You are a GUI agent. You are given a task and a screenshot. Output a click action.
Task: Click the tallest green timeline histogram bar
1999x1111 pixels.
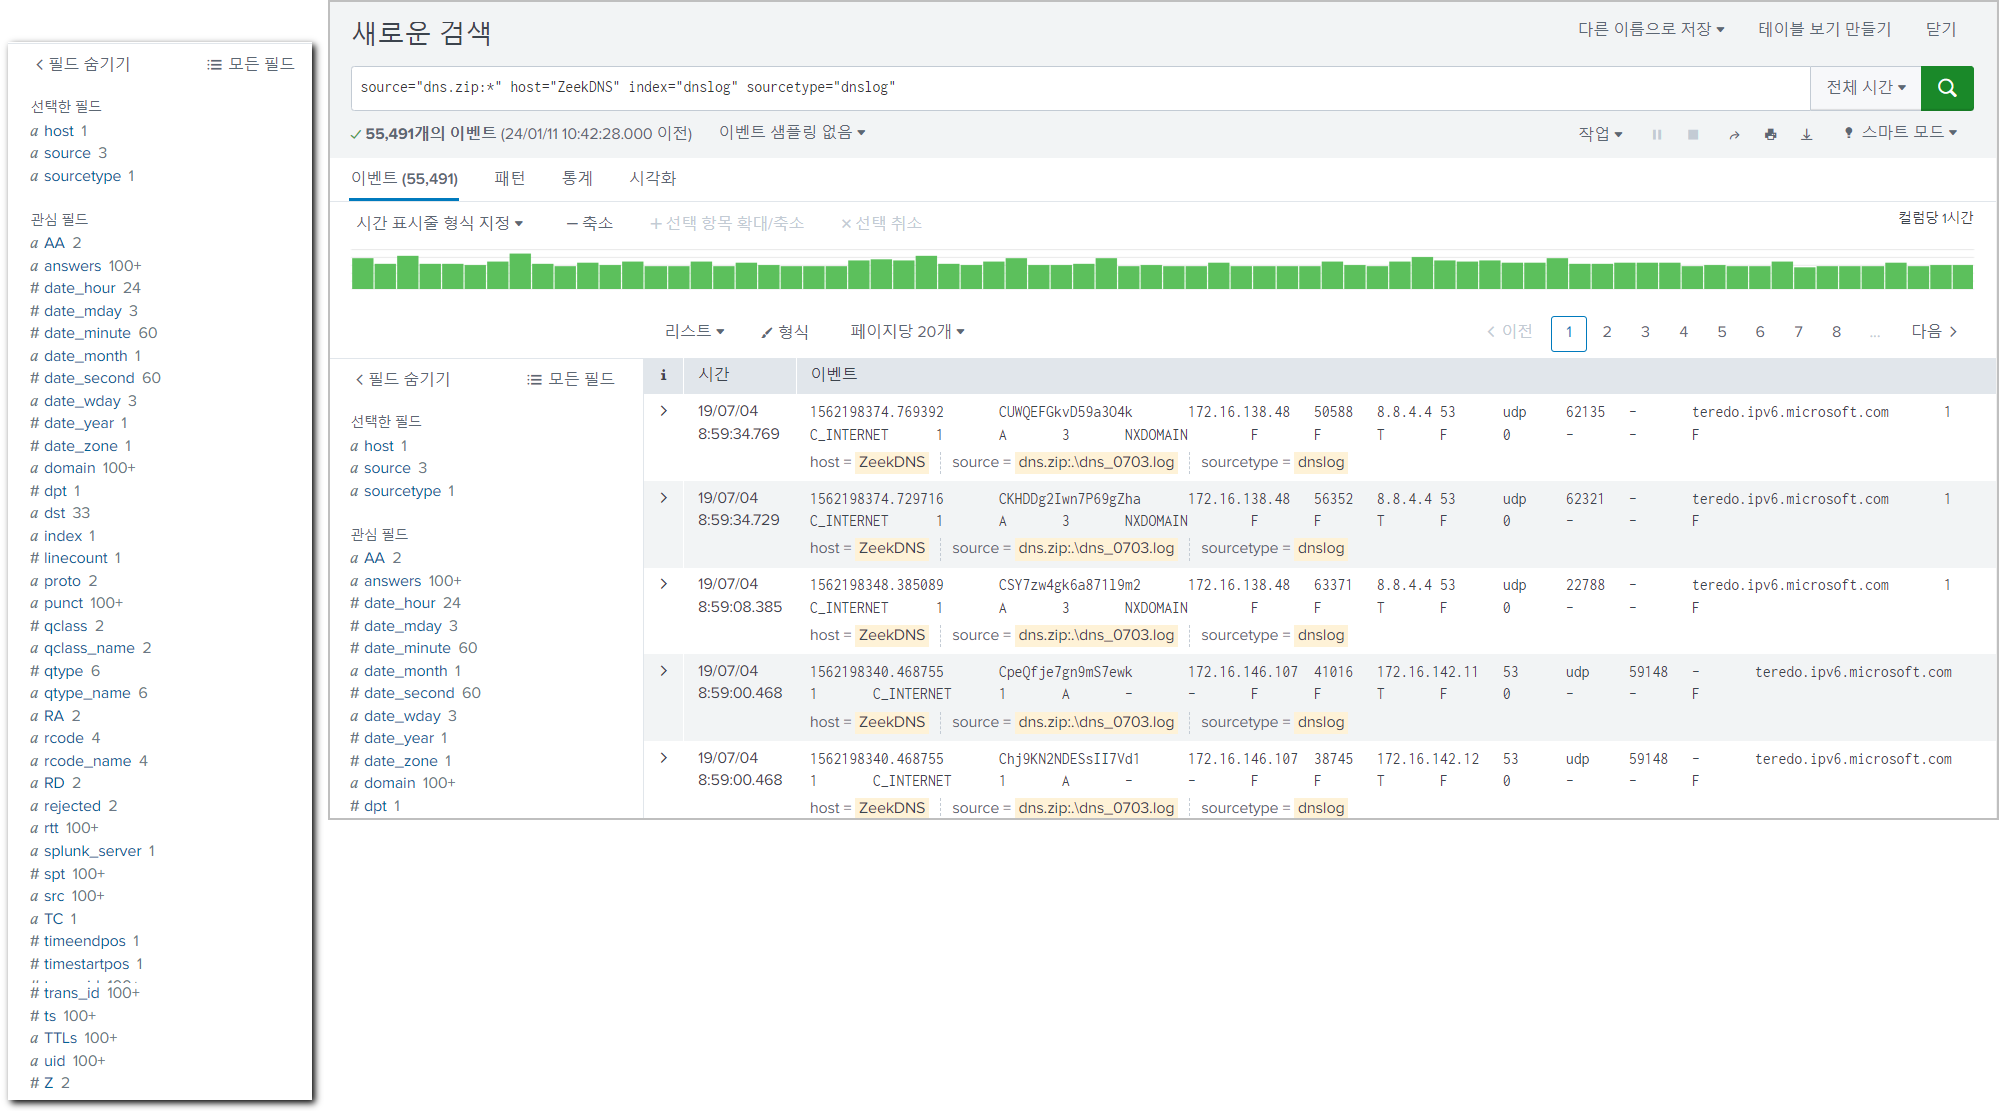click(x=520, y=271)
